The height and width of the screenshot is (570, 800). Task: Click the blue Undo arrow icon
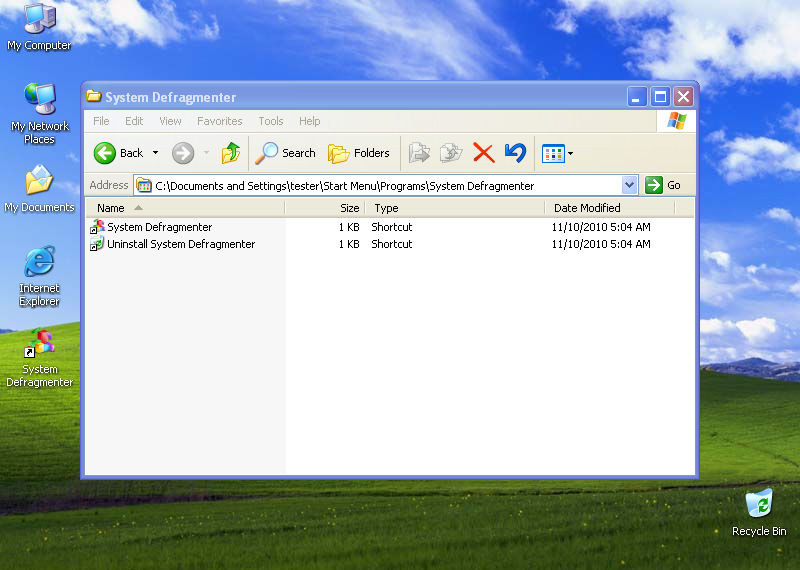[515, 153]
